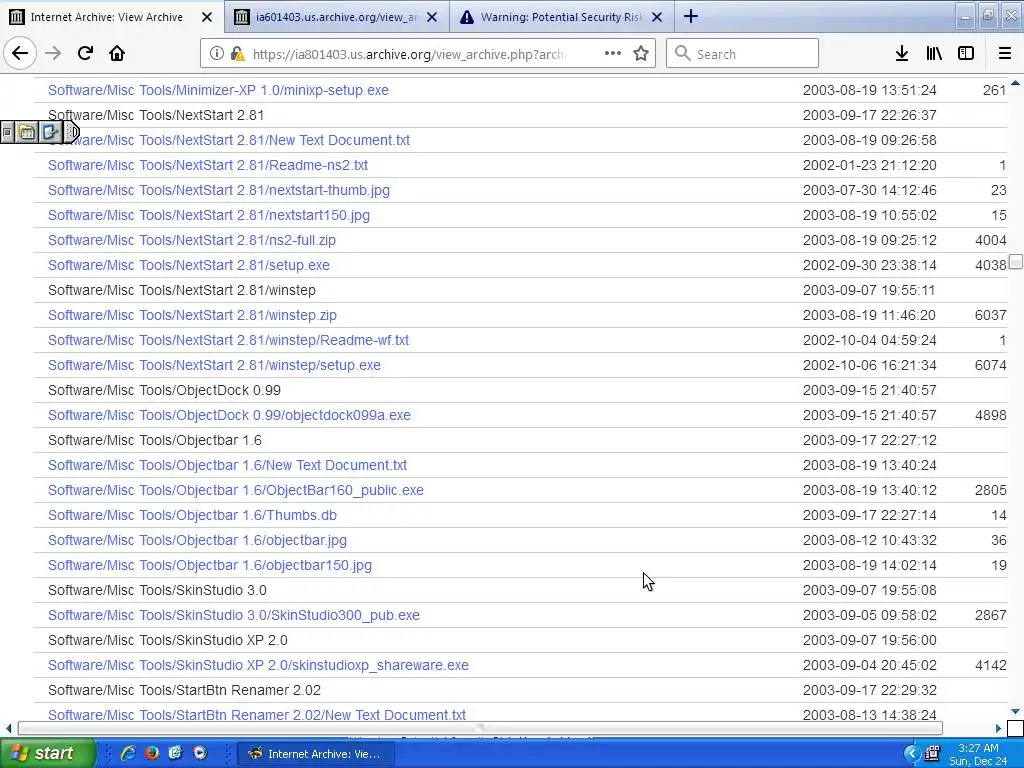Click the date 2003-09-15 21:40:57 of objectdock099a.exe

(869, 415)
